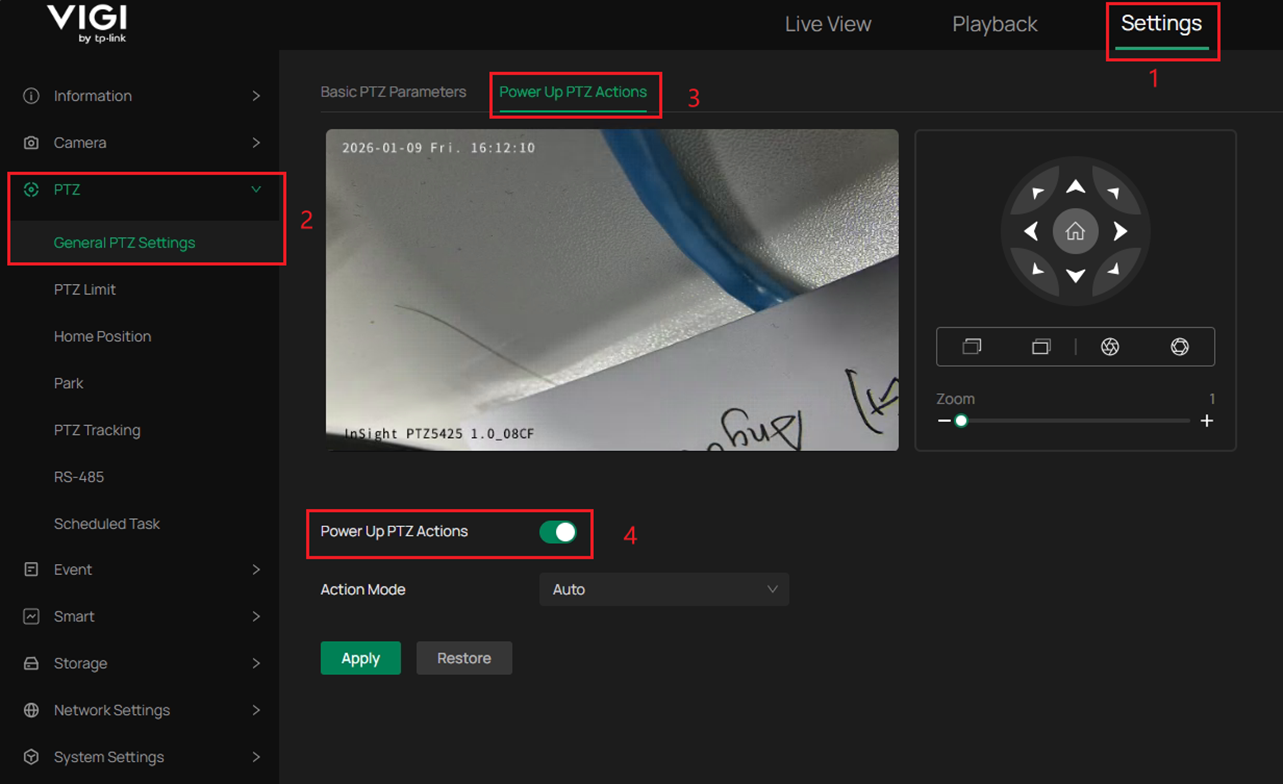Open the Playback page
Image resolution: width=1283 pixels, height=784 pixels.
point(994,23)
